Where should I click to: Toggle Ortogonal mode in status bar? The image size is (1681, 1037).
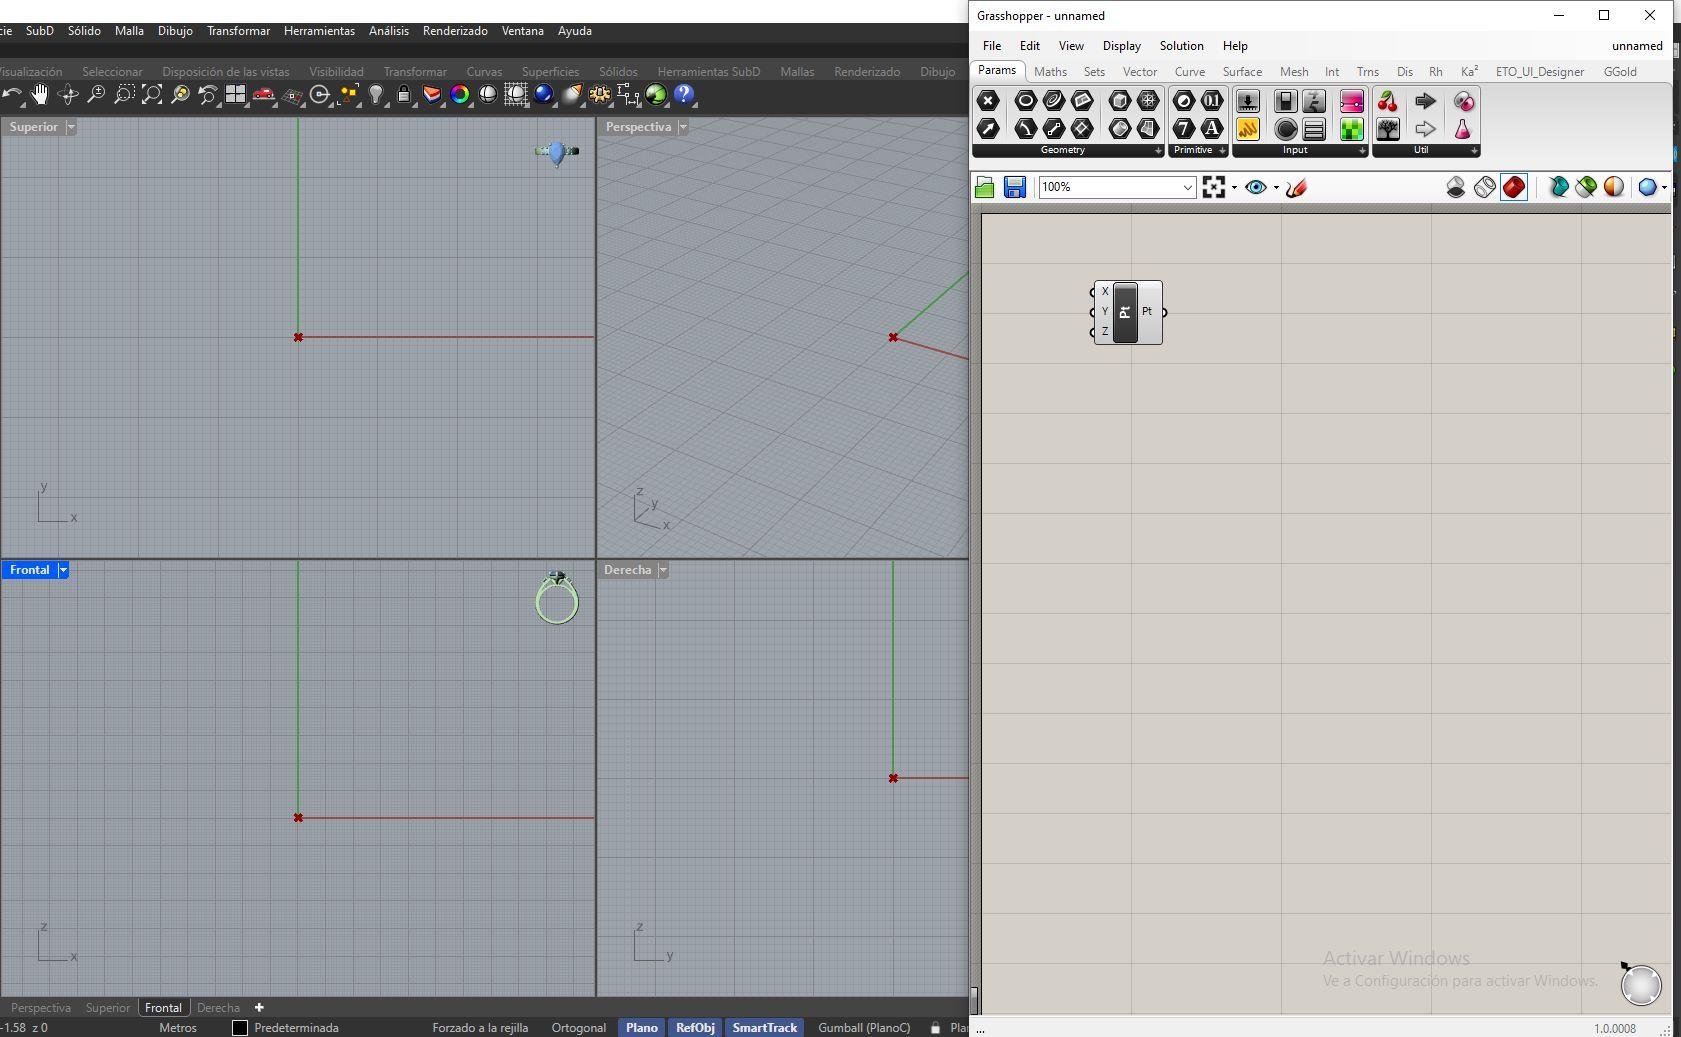point(579,1027)
